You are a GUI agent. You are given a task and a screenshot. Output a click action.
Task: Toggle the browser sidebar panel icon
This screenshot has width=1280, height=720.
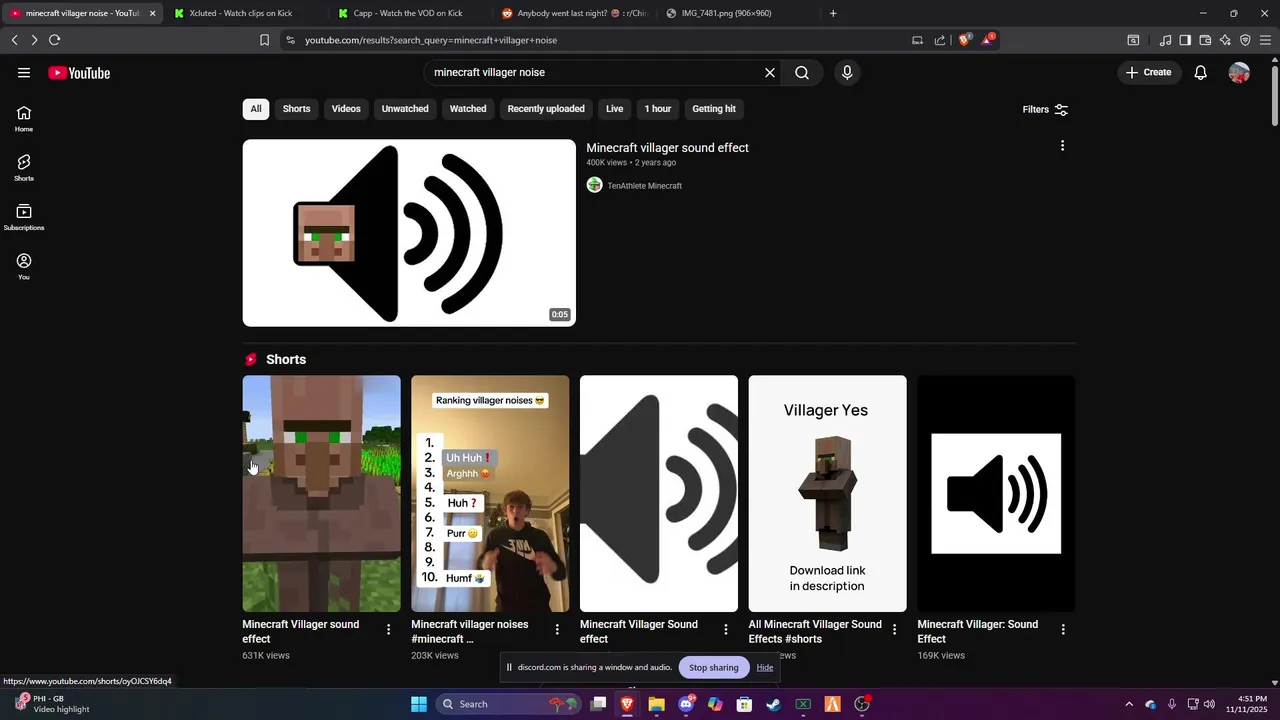point(1185,40)
